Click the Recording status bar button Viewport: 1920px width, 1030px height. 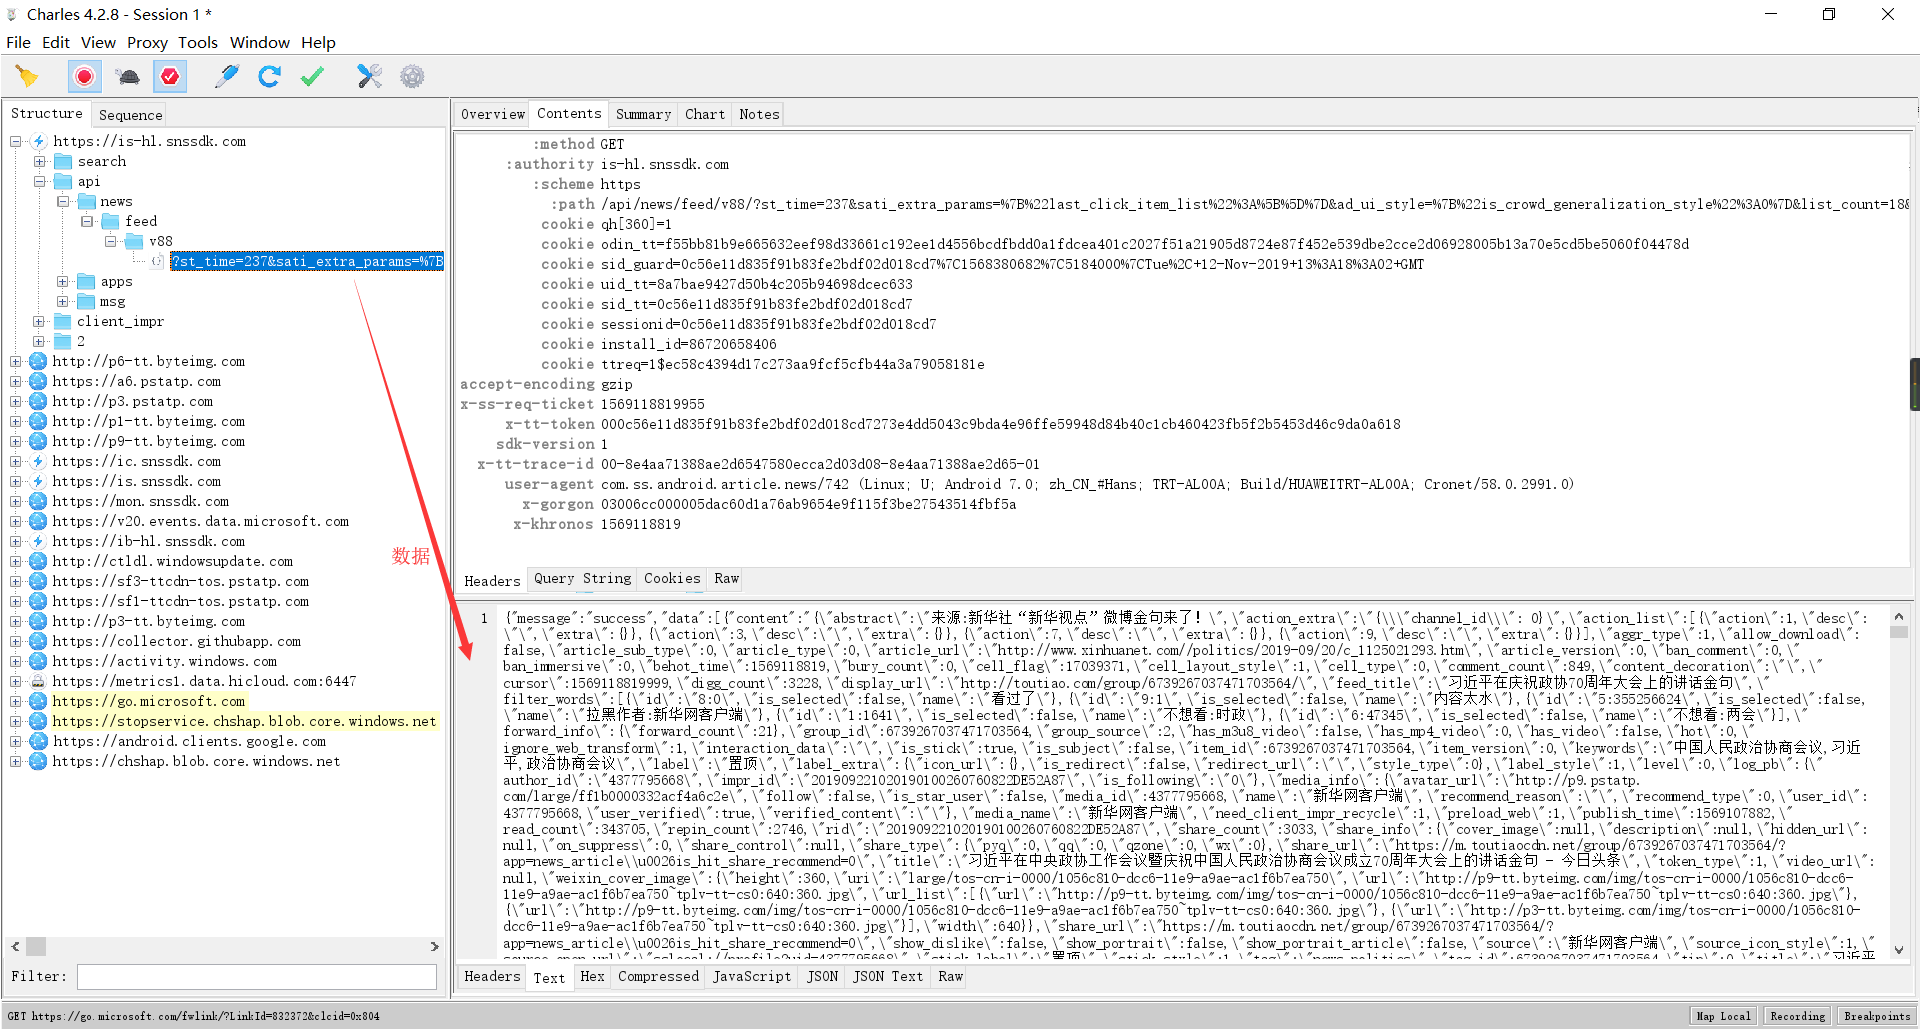point(1797,1016)
